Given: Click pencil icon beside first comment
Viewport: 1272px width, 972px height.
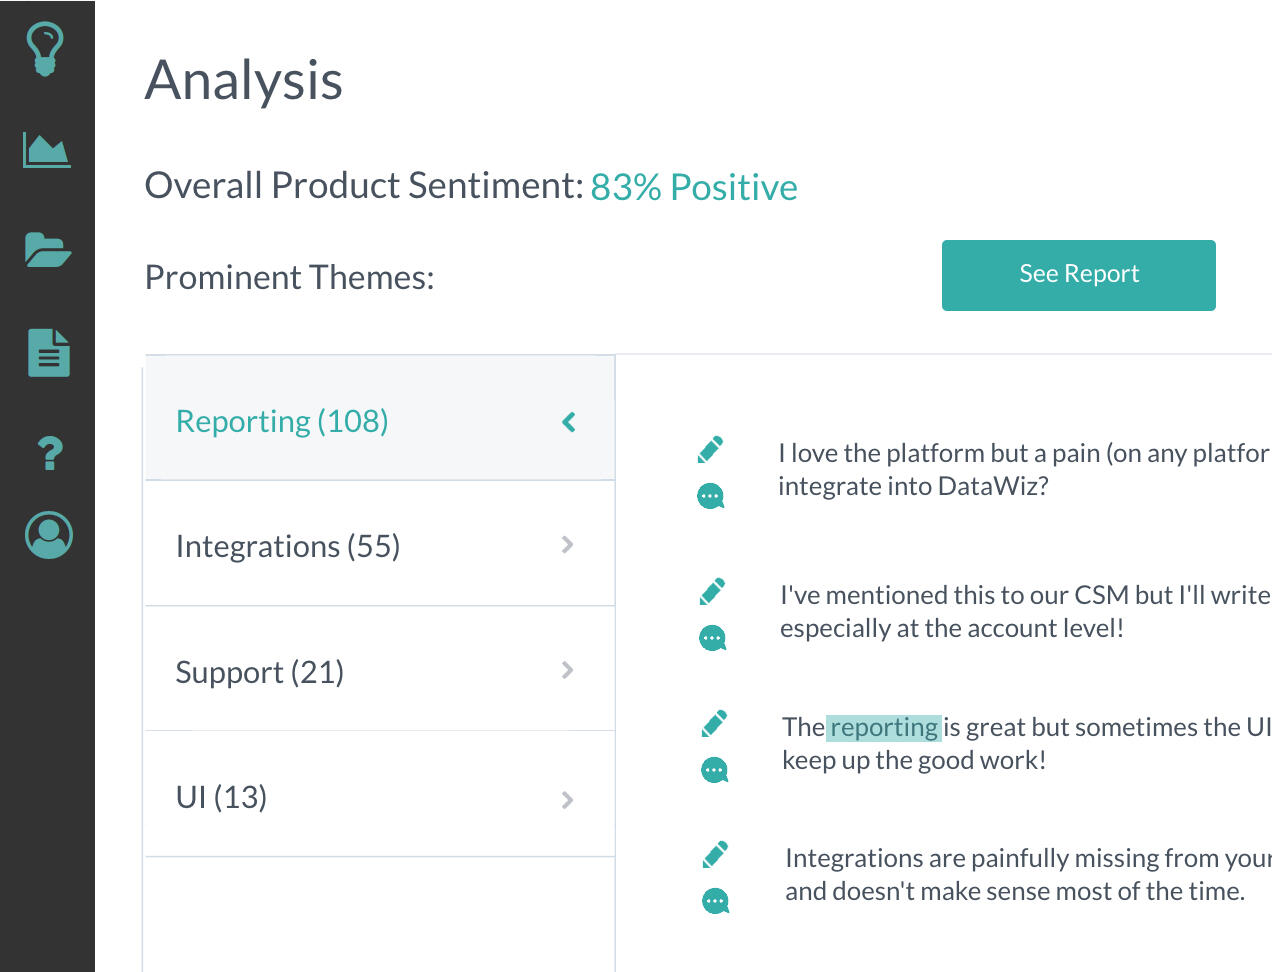Looking at the screenshot, I should pyautogui.click(x=710, y=450).
